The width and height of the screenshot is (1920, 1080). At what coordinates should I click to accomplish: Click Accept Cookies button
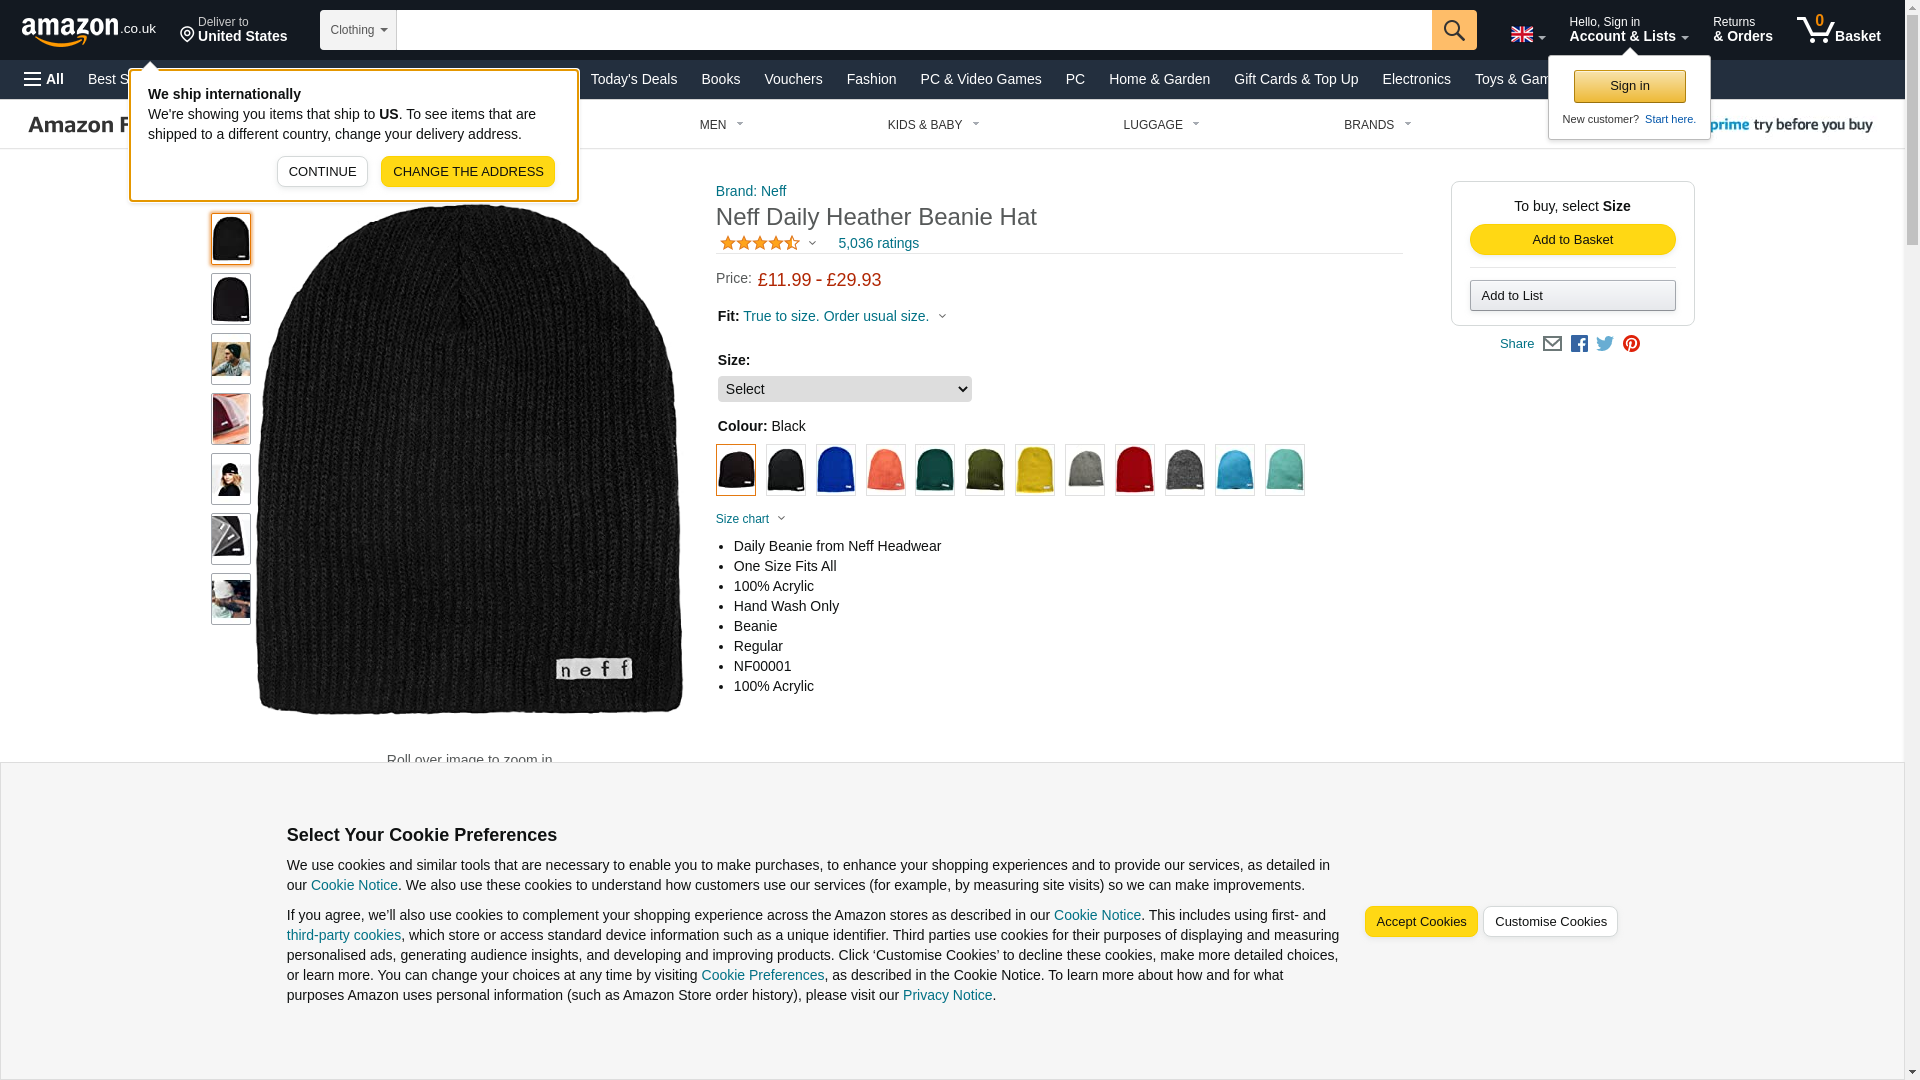[1420, 922]
